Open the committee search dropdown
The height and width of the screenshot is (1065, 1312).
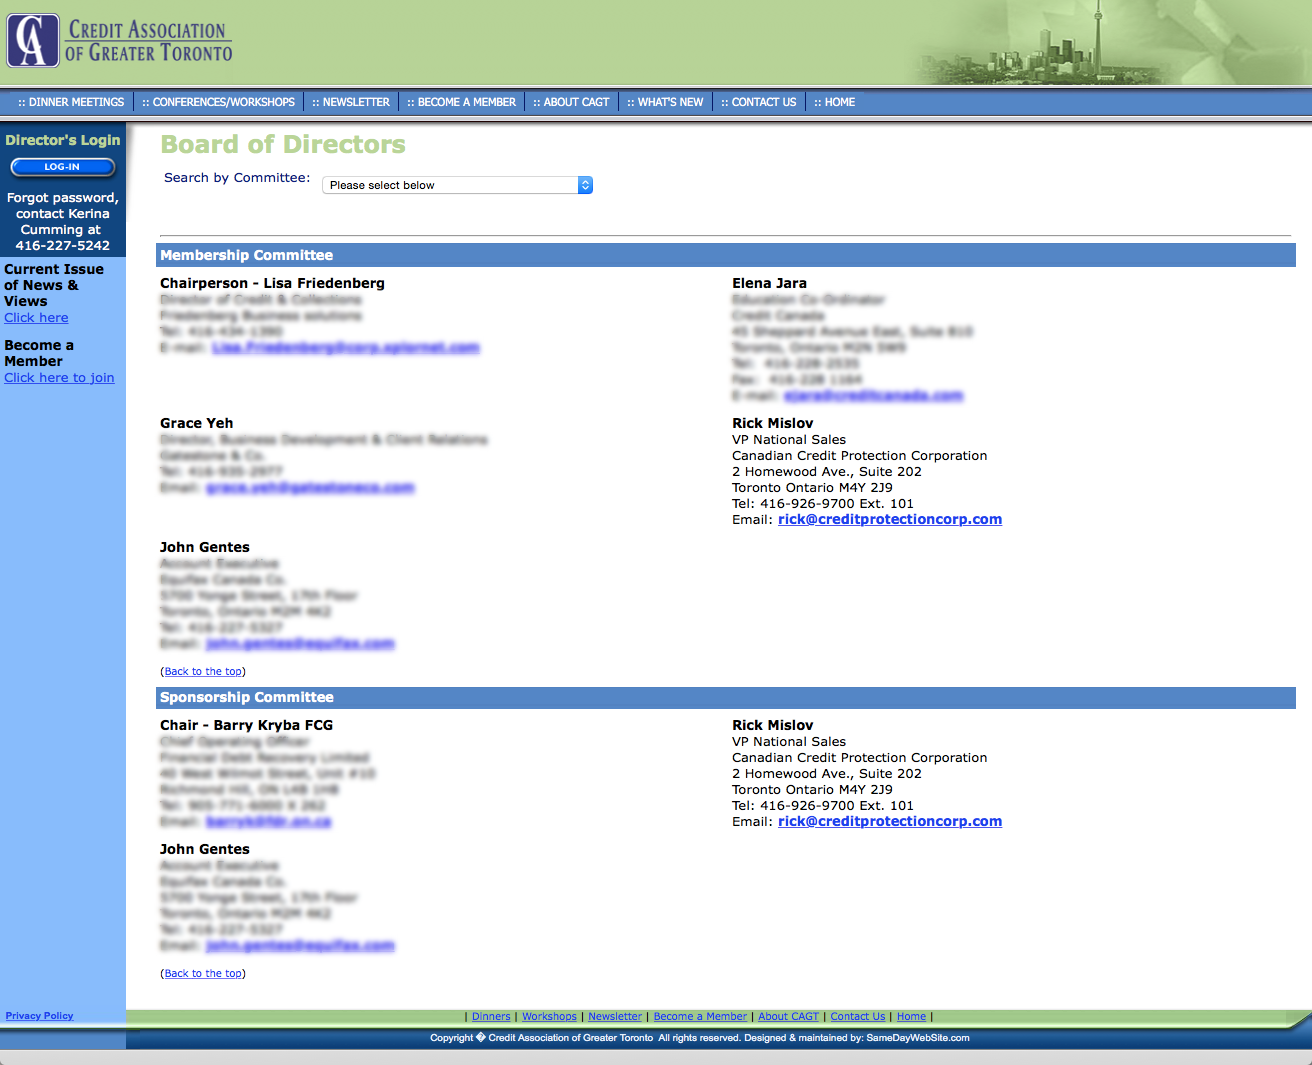pos(457,185)
